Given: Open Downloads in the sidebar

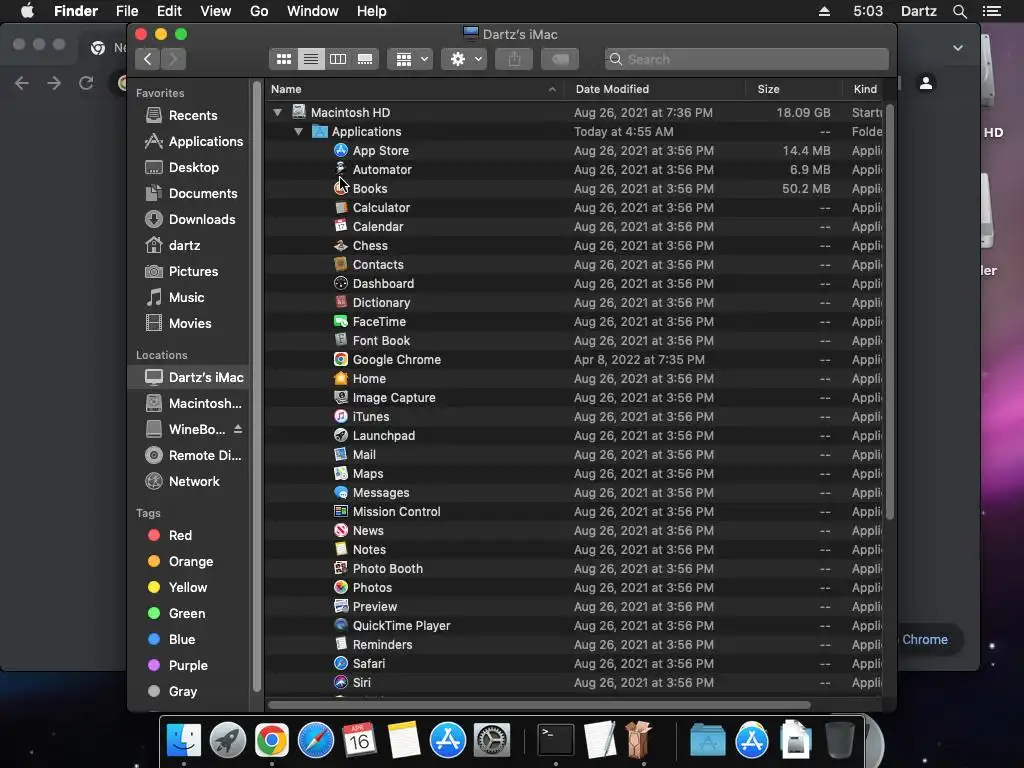Looking at the screenshot, I should tap(189, 219).
